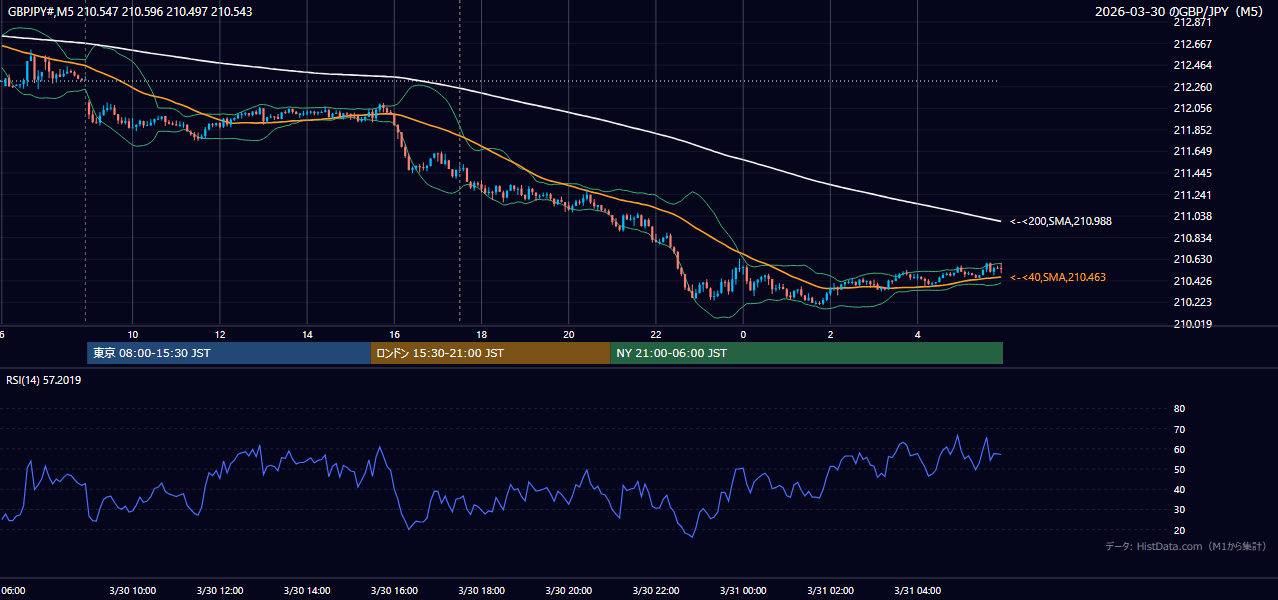Viewport: 1278px width, 600px height.
Task: Pick RSI level 30 on the scale
Action: pyautogui.click(x=1179, y=510)
